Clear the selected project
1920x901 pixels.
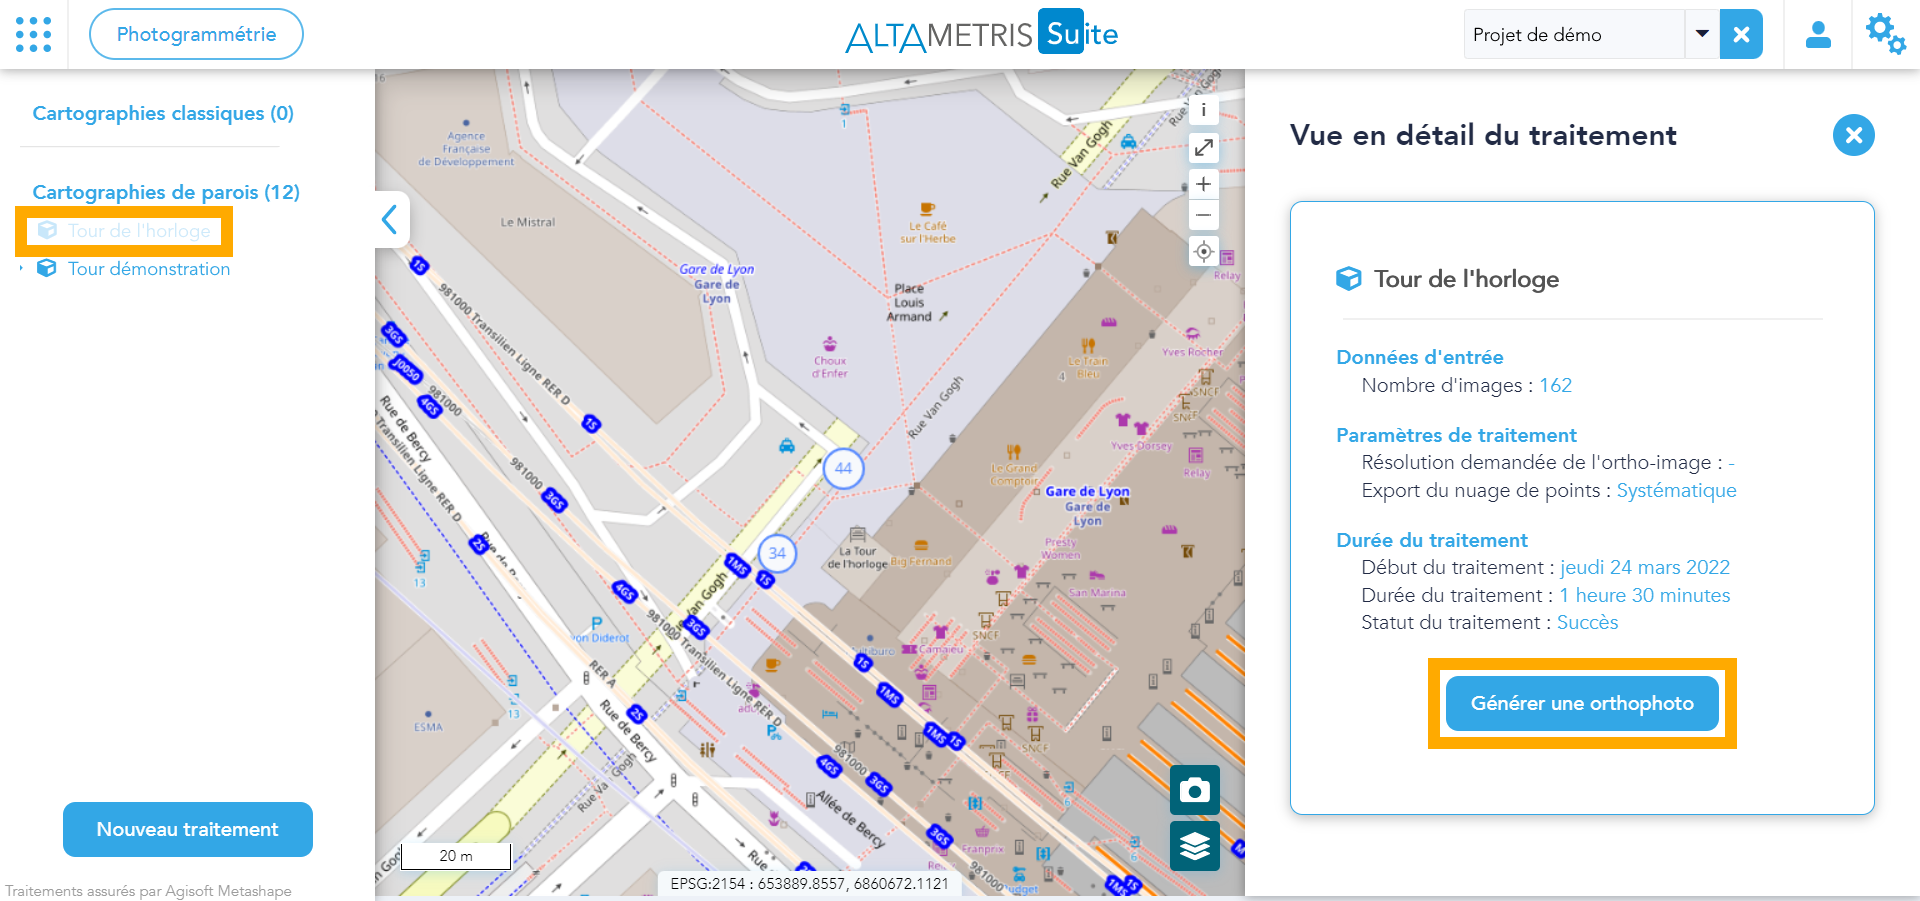pos(1741,35)
